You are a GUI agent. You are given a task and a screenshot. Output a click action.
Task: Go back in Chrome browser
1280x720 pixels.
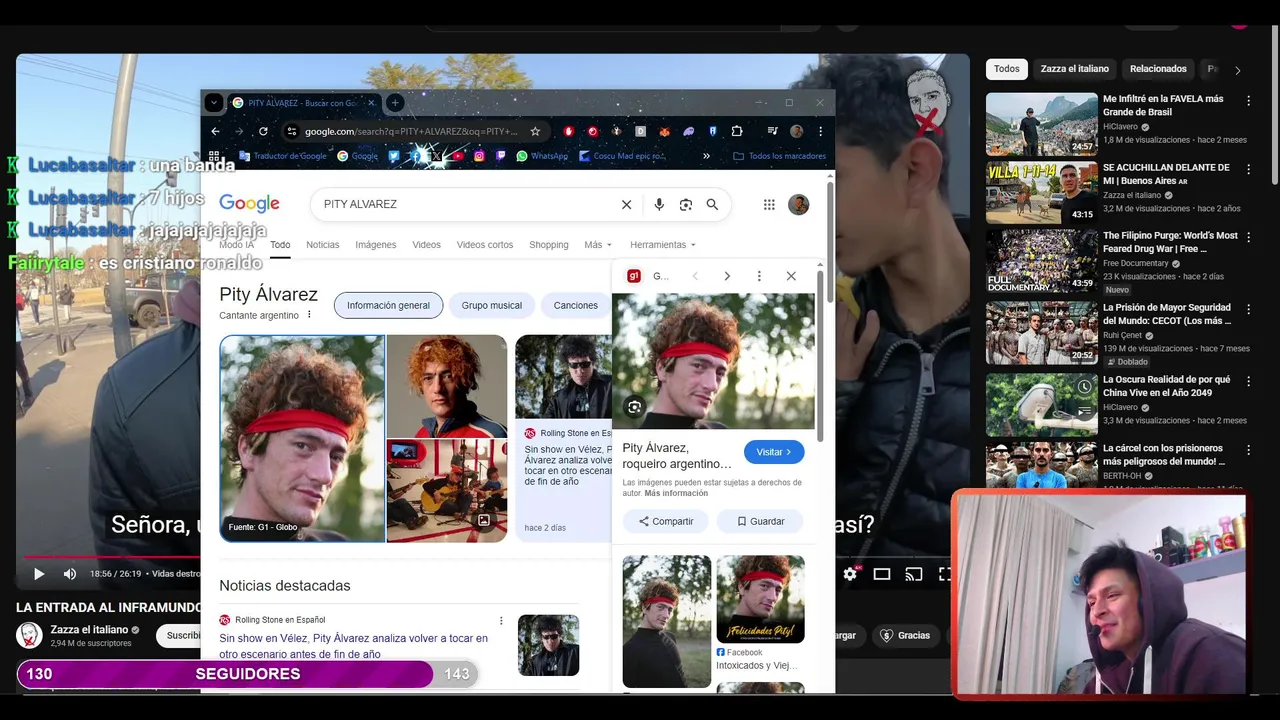[x=215, y=131]
